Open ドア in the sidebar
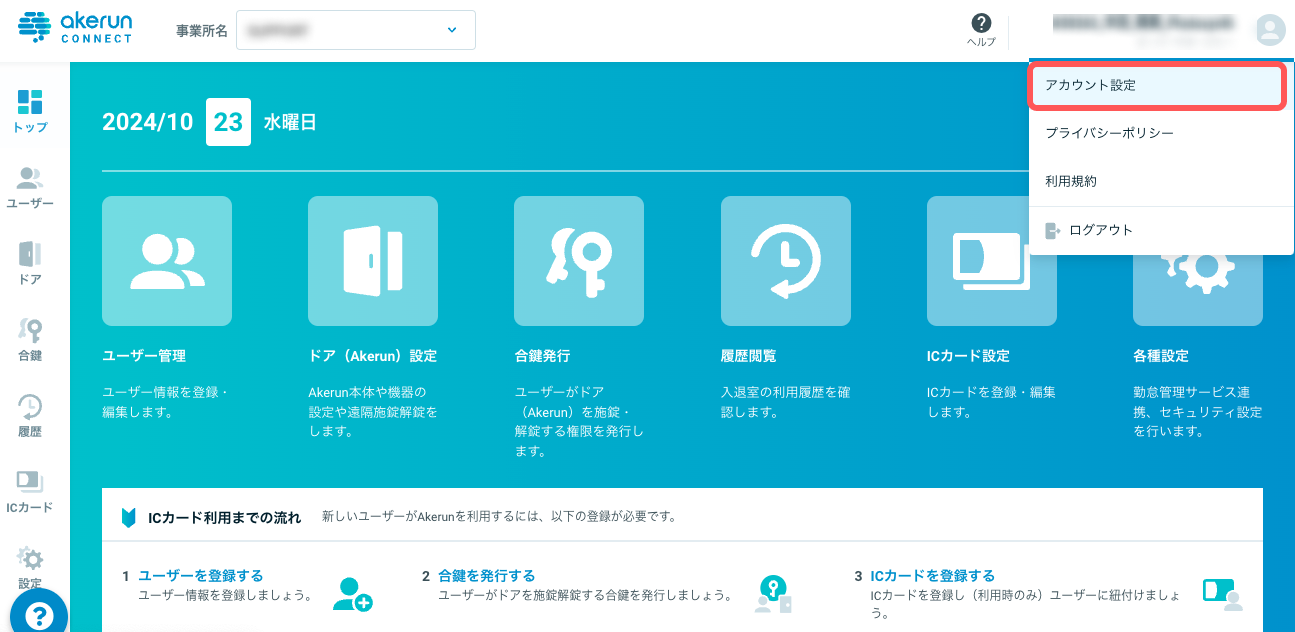This screenshot has width=1295, height=632. [30, 263]
